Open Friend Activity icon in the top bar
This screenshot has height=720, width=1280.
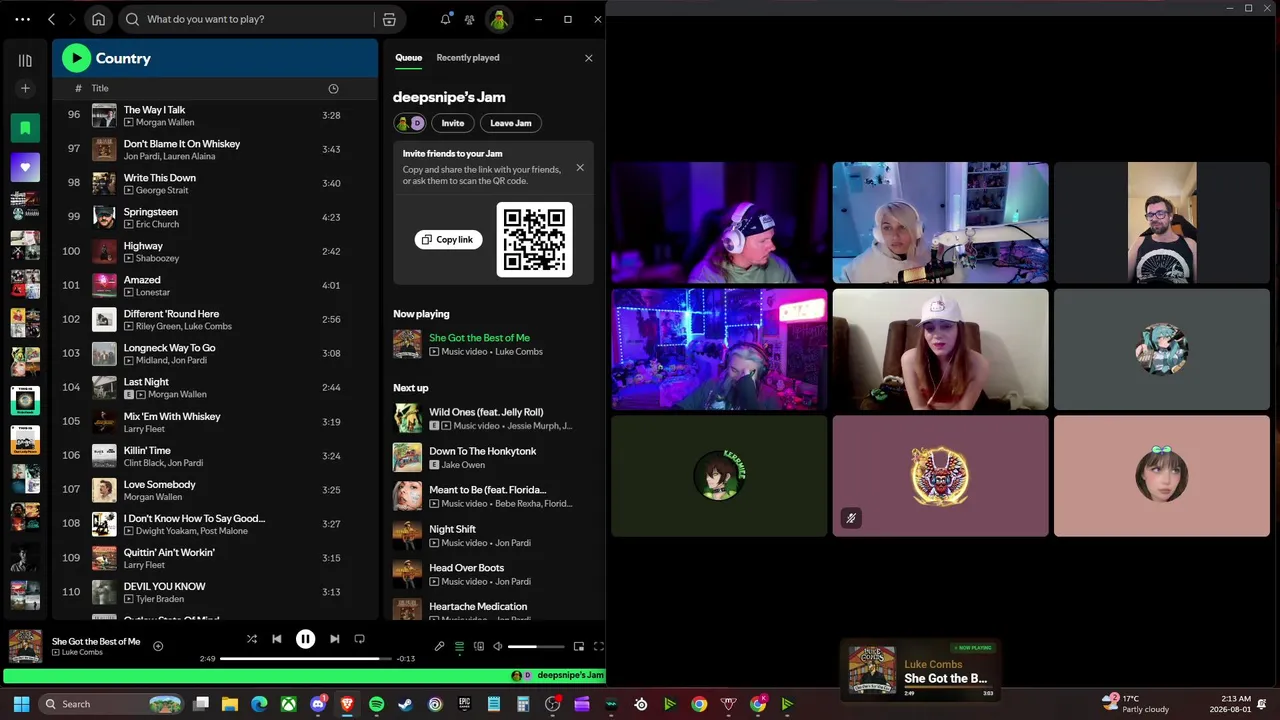coord(469,19)
